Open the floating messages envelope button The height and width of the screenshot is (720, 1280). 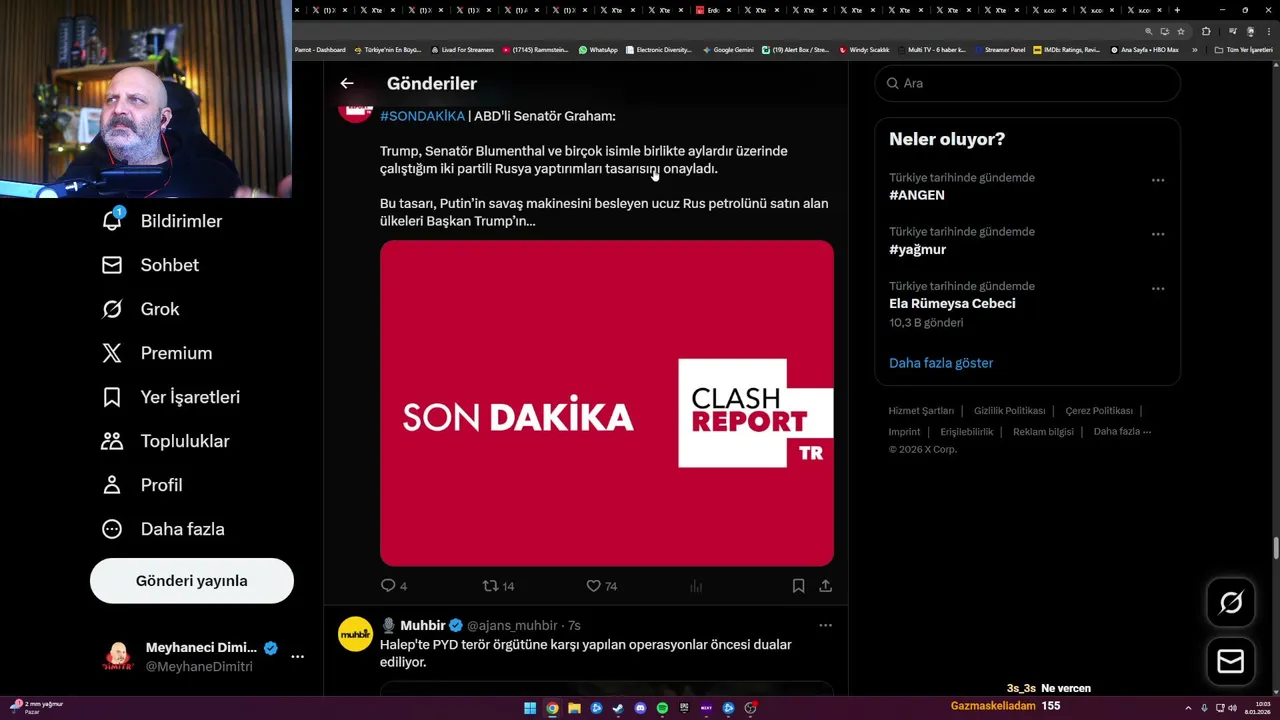coord(1231,661)
